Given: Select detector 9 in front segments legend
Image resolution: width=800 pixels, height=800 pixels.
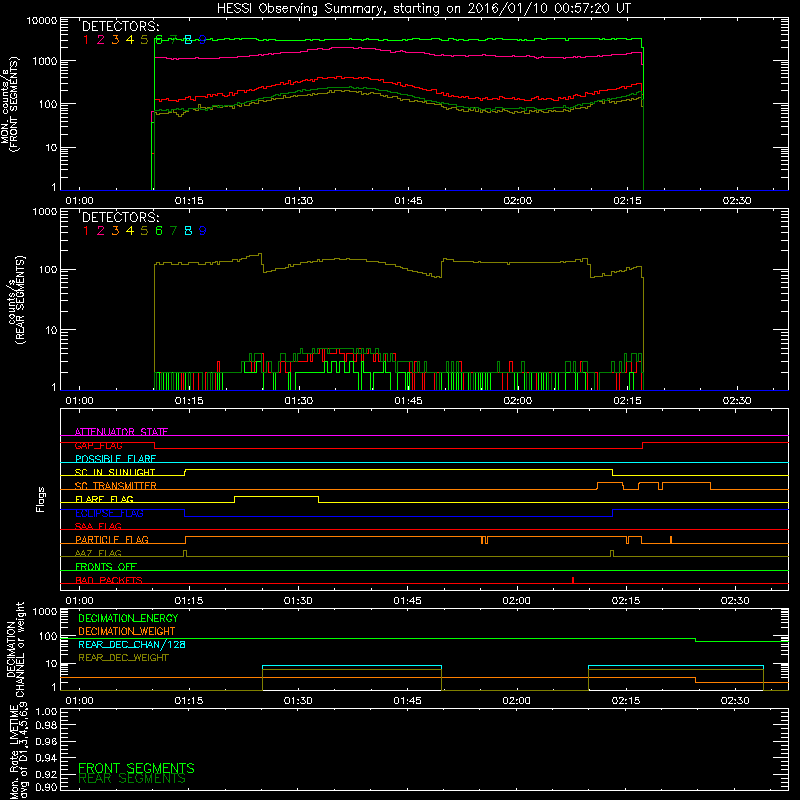Looking at the screenshot, I should pyautogui.click(x=203, y=40).
